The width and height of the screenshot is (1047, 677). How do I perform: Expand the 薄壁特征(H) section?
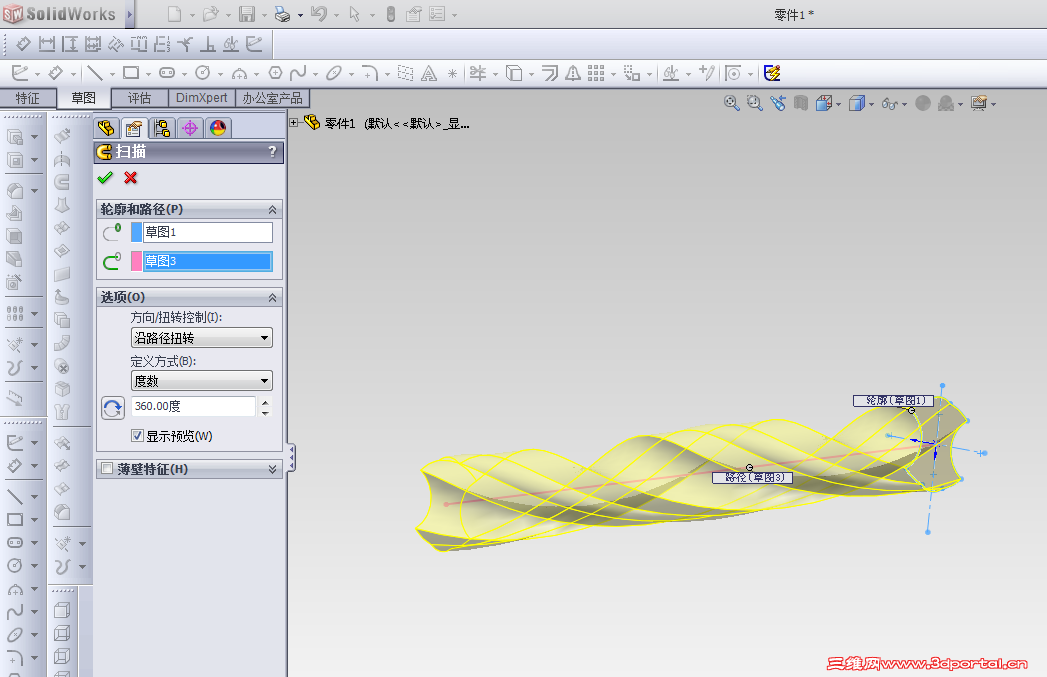pos(272,469)
